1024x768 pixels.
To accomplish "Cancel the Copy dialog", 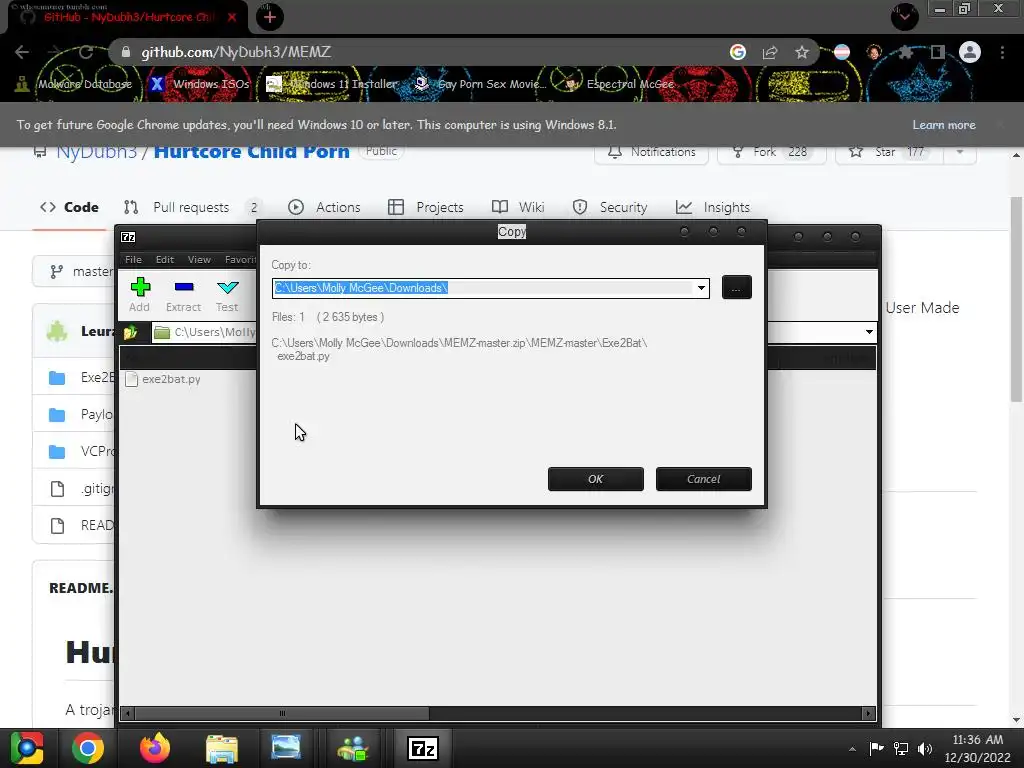I will click(x=703, y=479).
